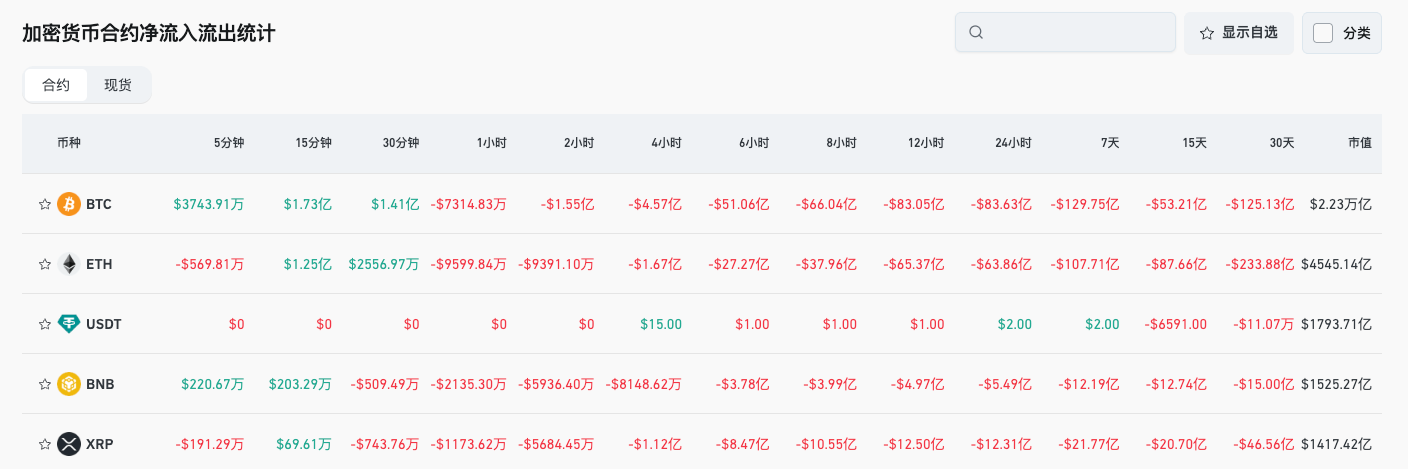This screenshot has height=469, width=1408.
Task: Star the USDT row as favorite
Action: pyautogui.click(x=44, y=324)
